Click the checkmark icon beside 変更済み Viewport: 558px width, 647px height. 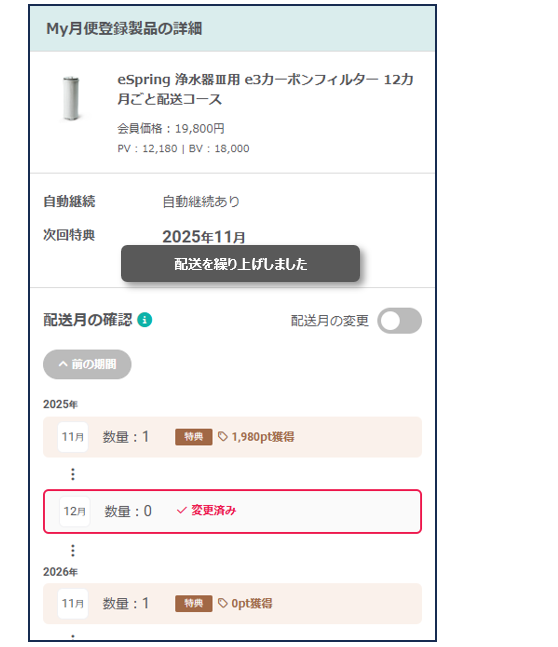coord(182,511)
